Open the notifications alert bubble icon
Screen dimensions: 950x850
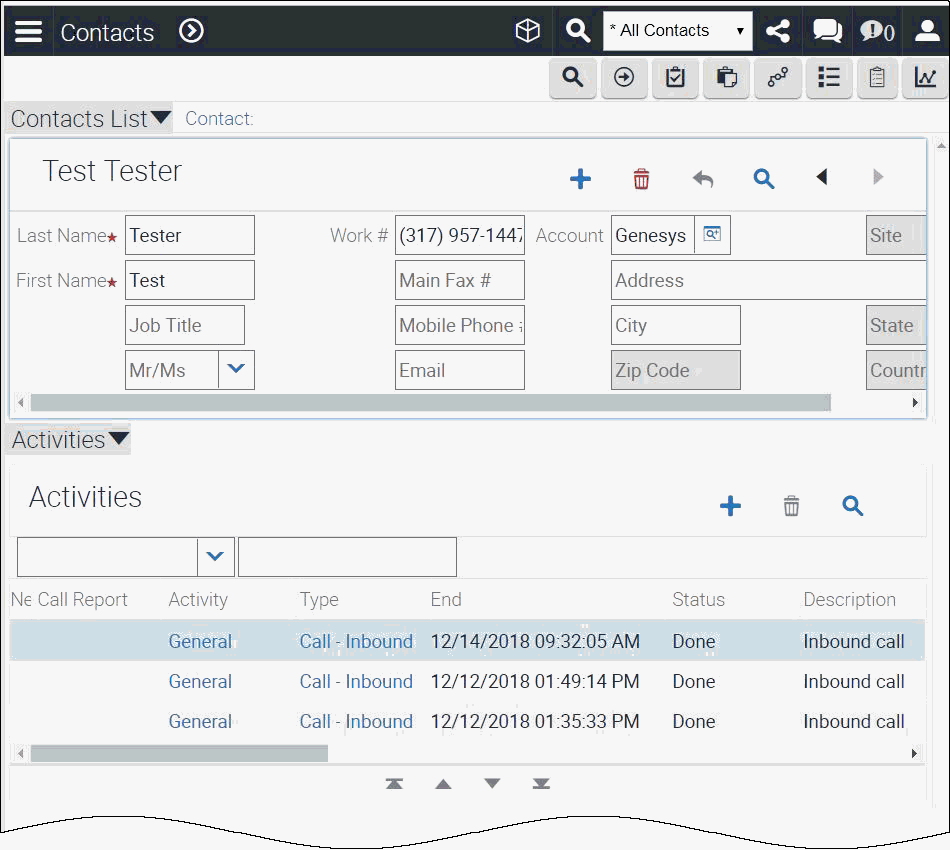tap(877, 31)
